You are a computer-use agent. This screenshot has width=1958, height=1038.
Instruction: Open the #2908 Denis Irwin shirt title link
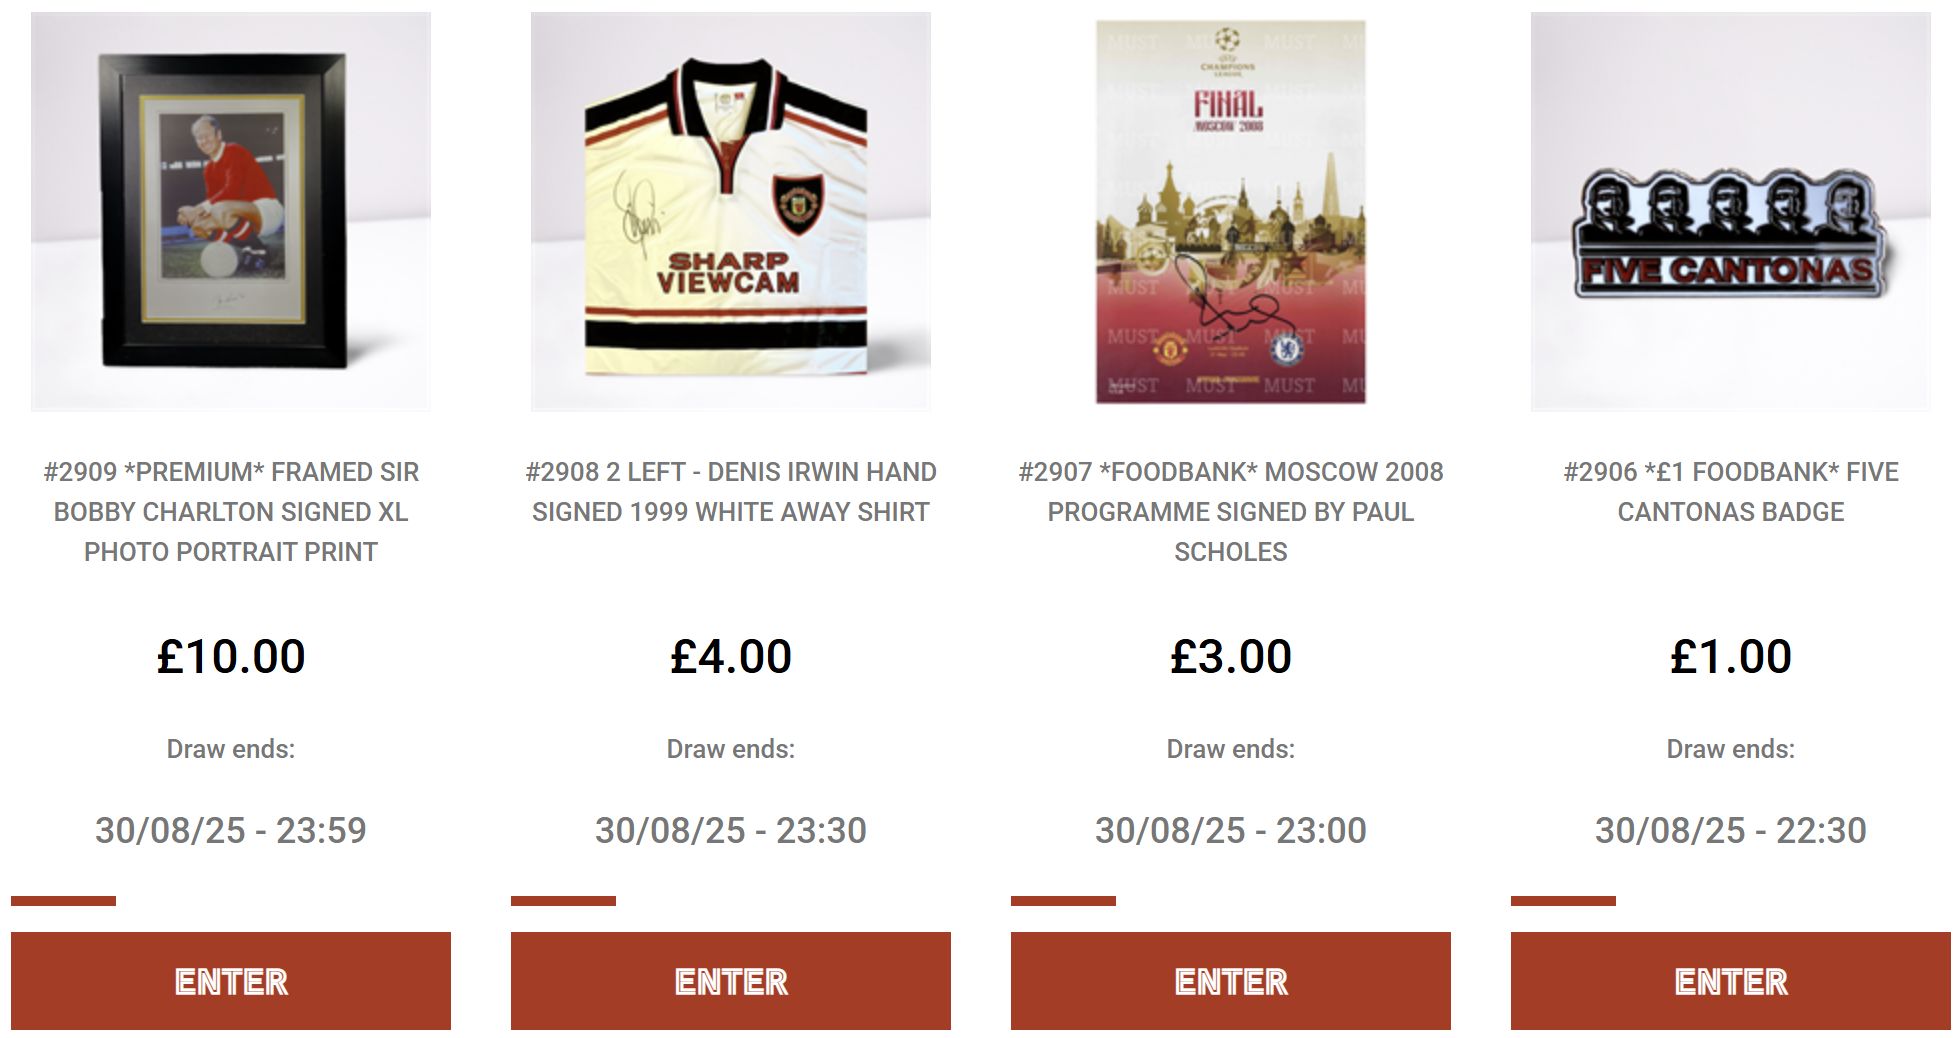[x=731, y=492]
